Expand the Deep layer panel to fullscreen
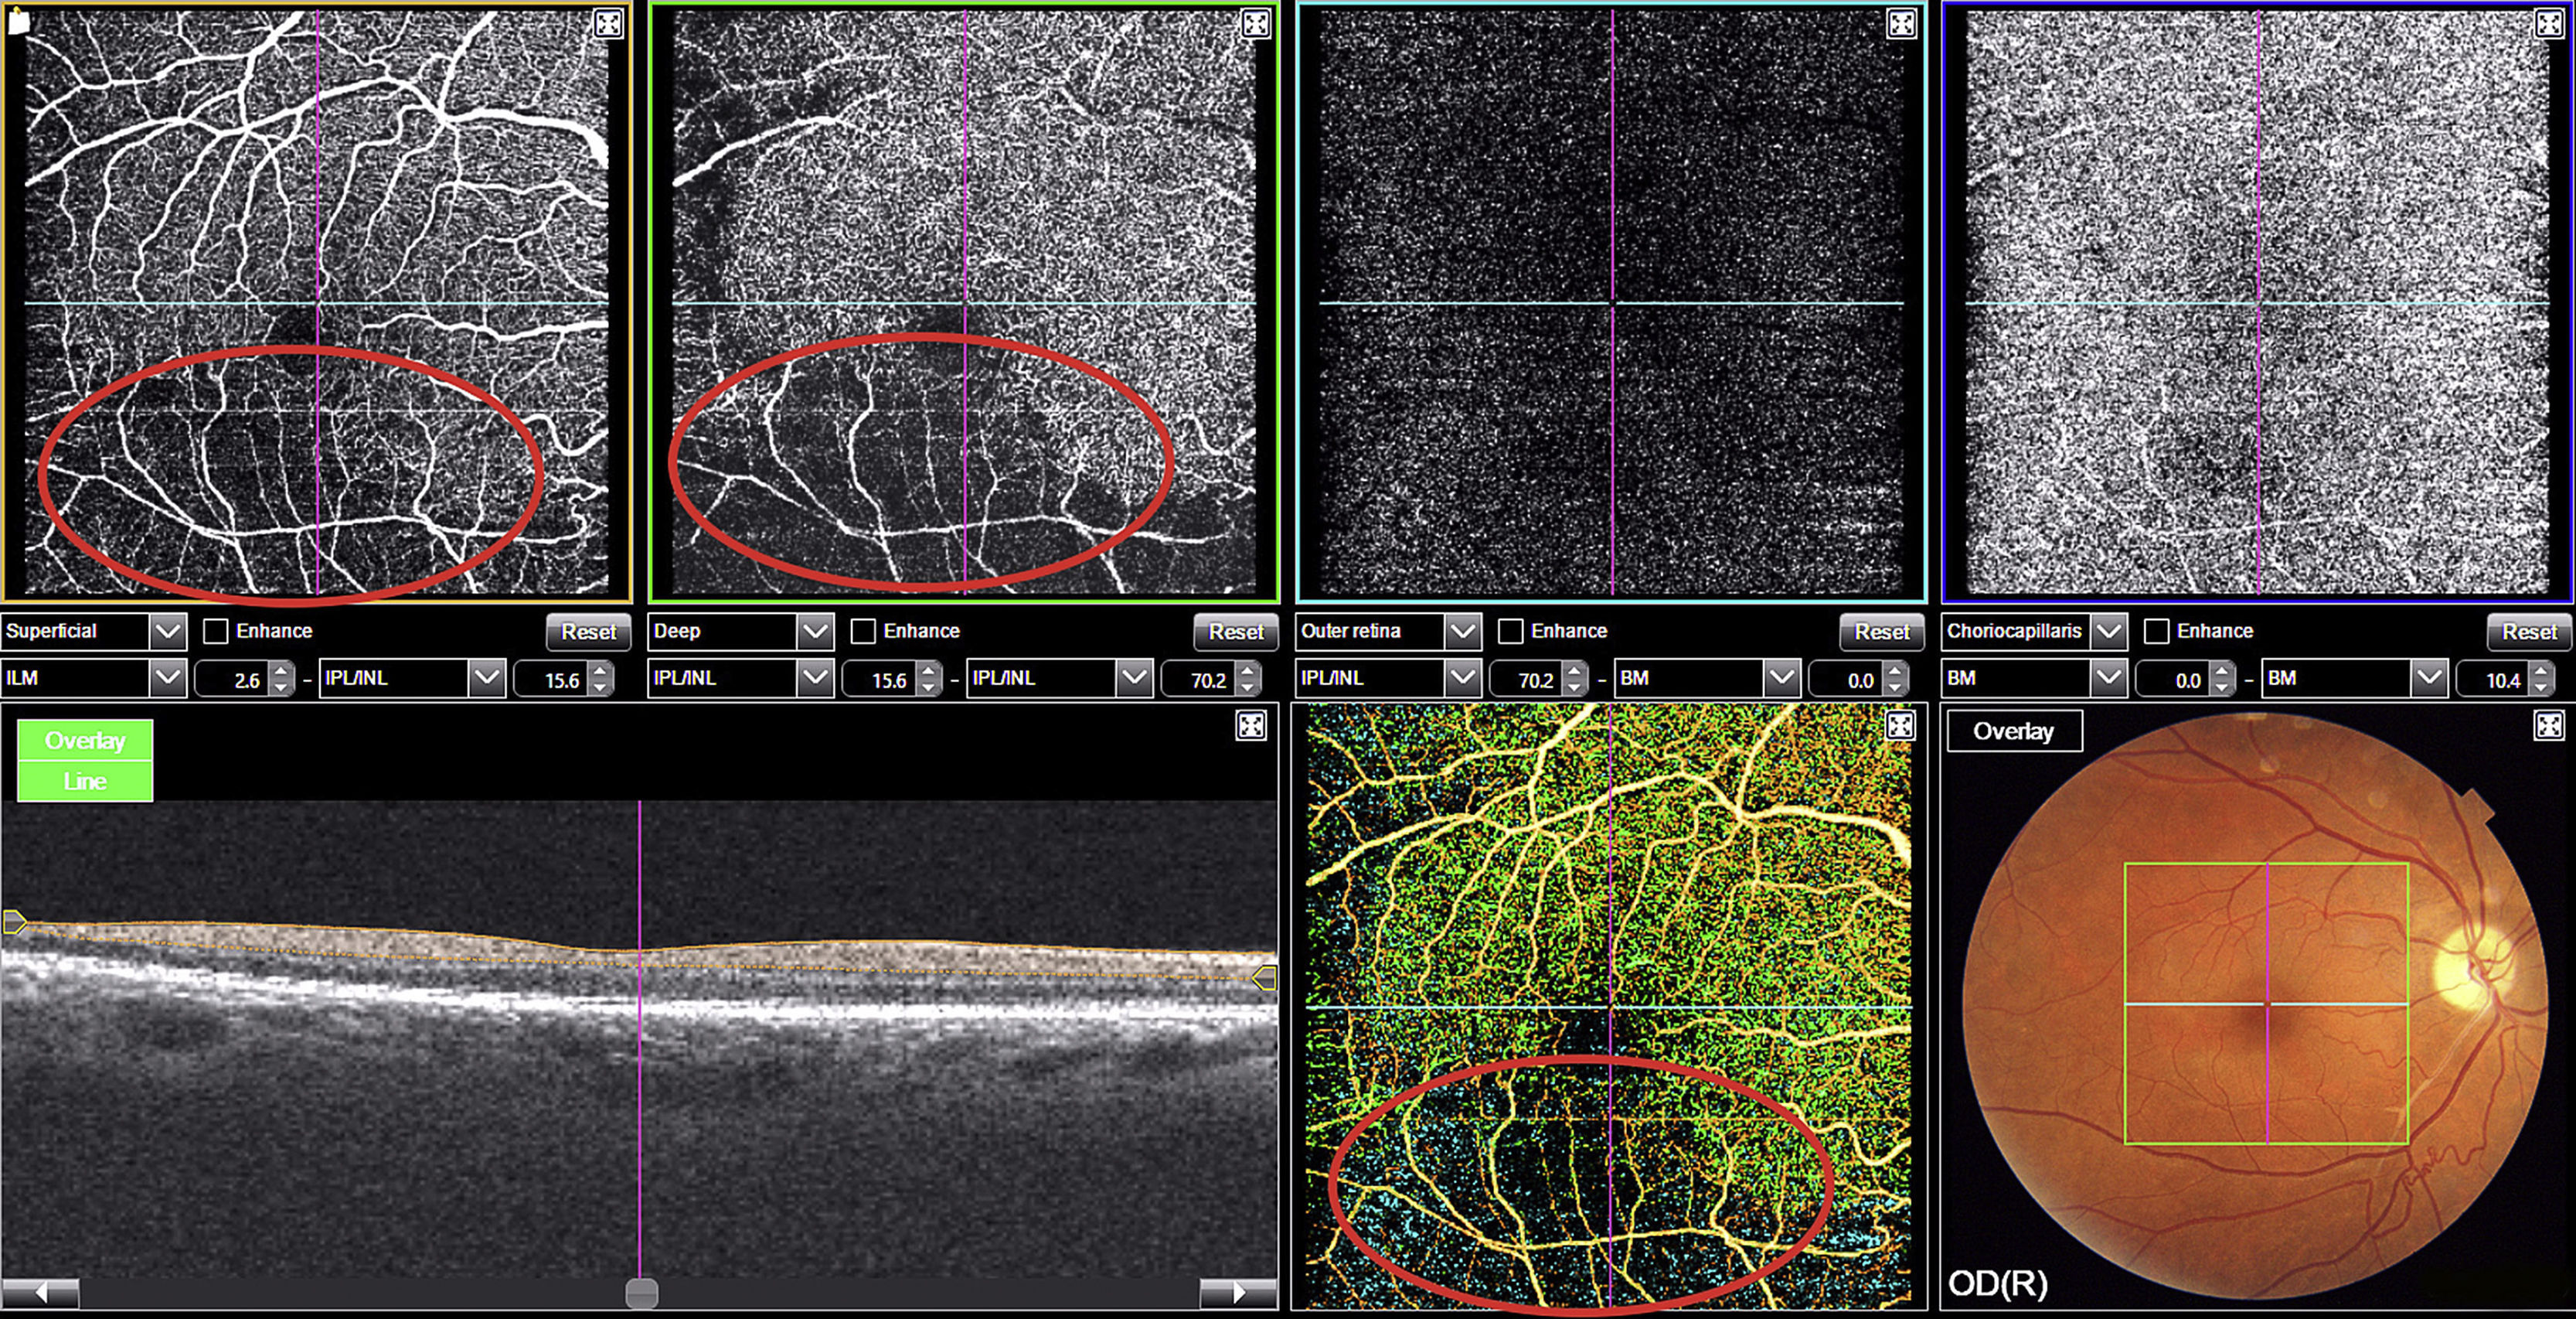The image size is (2576, 1319). [1255, 24]
